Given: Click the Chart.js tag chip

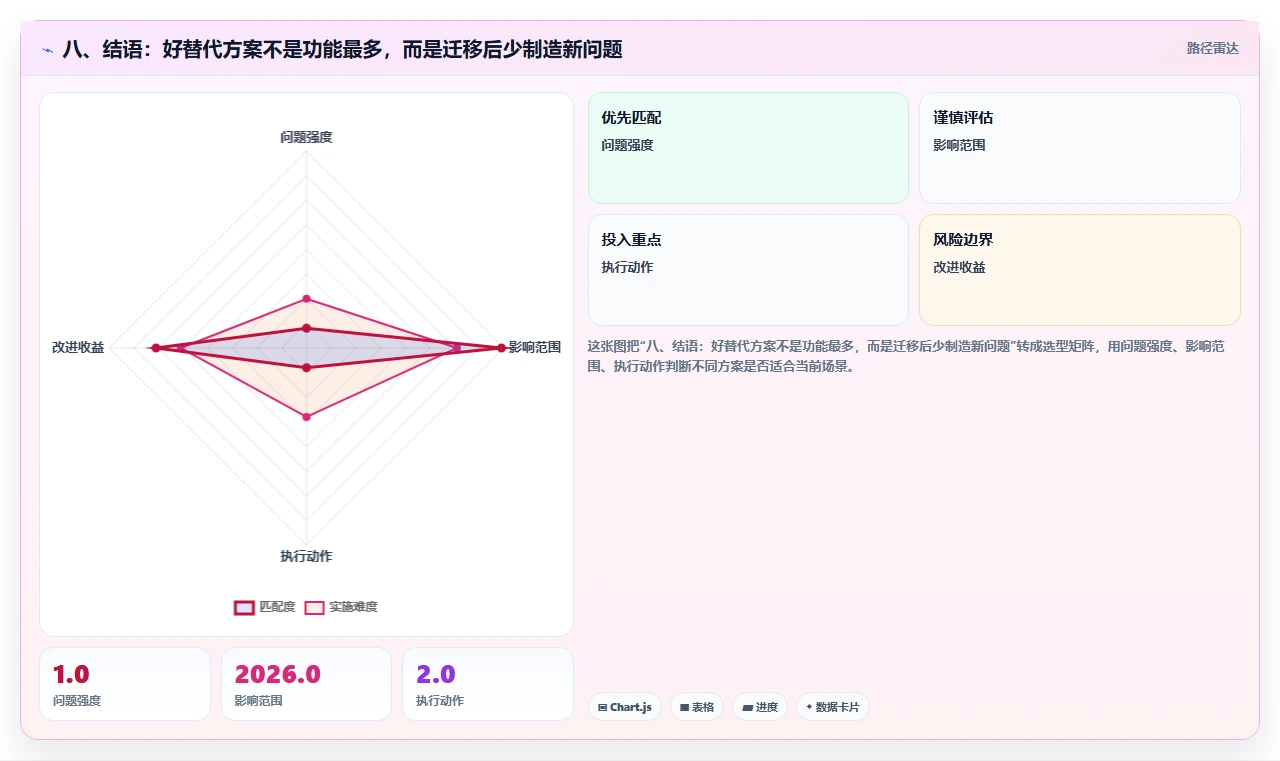Looking at the screenshot, I should [x=625, y=707].
